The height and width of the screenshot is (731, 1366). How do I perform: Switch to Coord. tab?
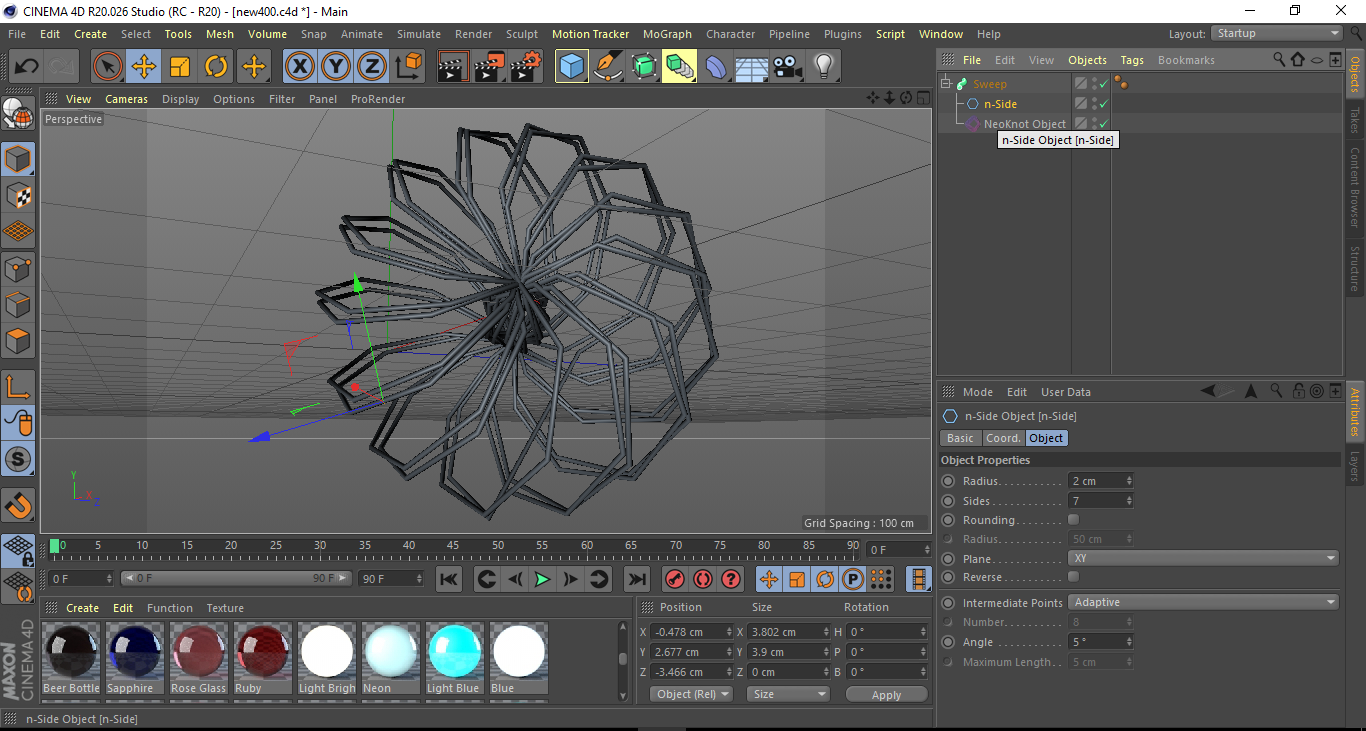[1003, 438]
